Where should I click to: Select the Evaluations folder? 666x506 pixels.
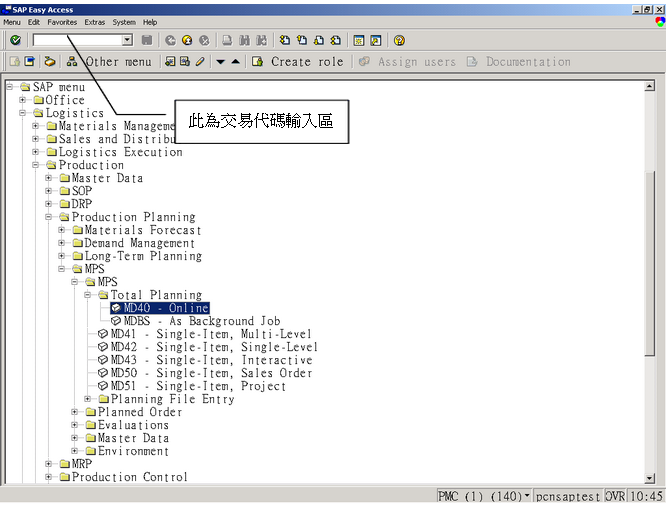[x=127, y=425]
